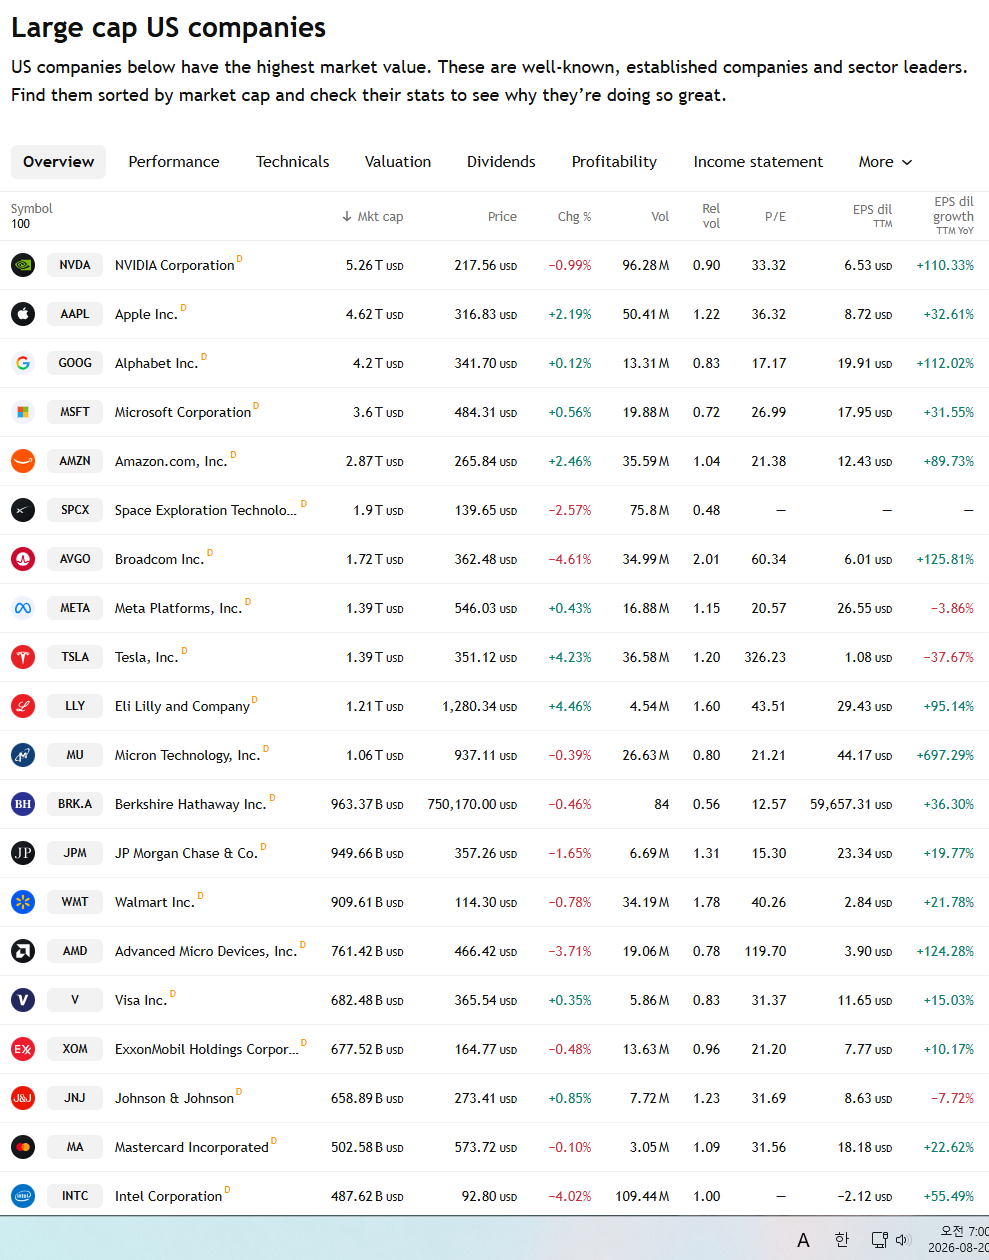Click the Rel vol column header
The image size is (989, 1260).
(711, 216)
